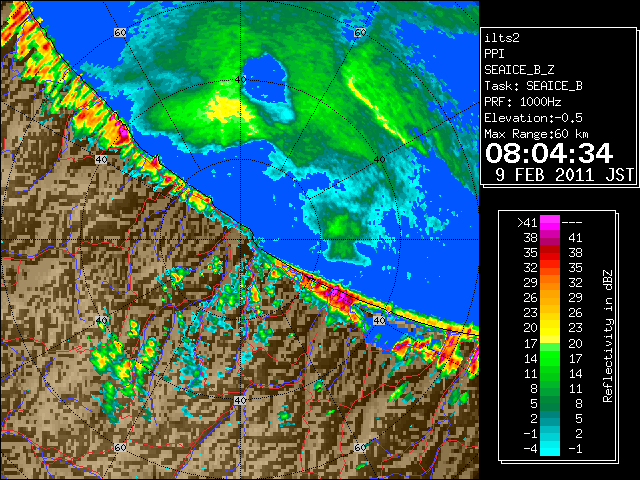The height and width of the screenshot is (480, 640).
Task: Click the "Reflectivity in dBZ" axis label
Action: [608, 336]
